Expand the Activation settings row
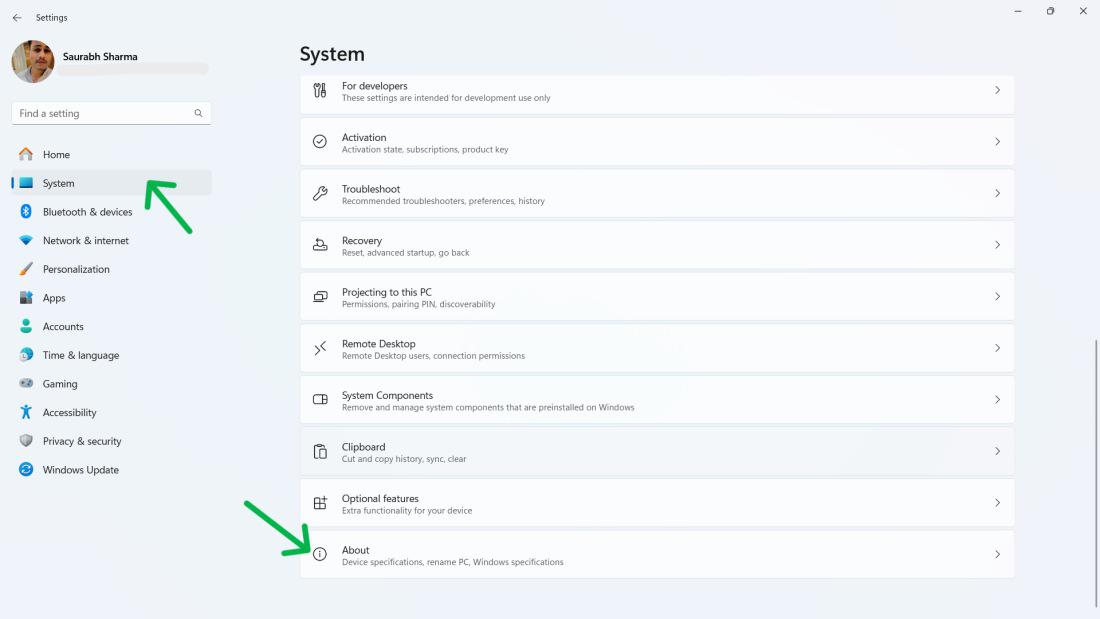1100x619 pixels. pyautogui.click(x=655, y=141)
